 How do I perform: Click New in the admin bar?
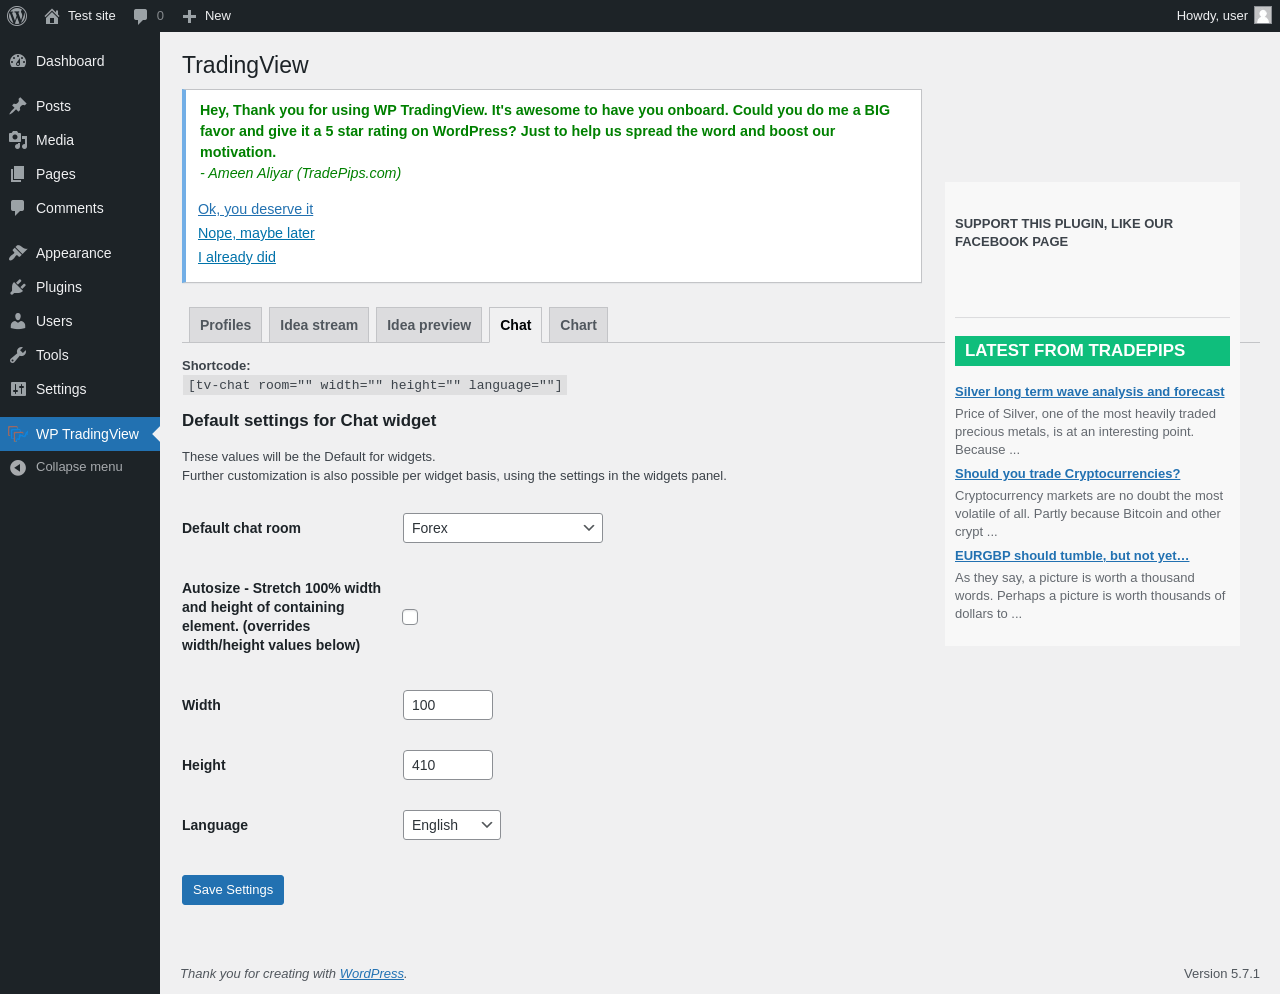tap(218, 16)
